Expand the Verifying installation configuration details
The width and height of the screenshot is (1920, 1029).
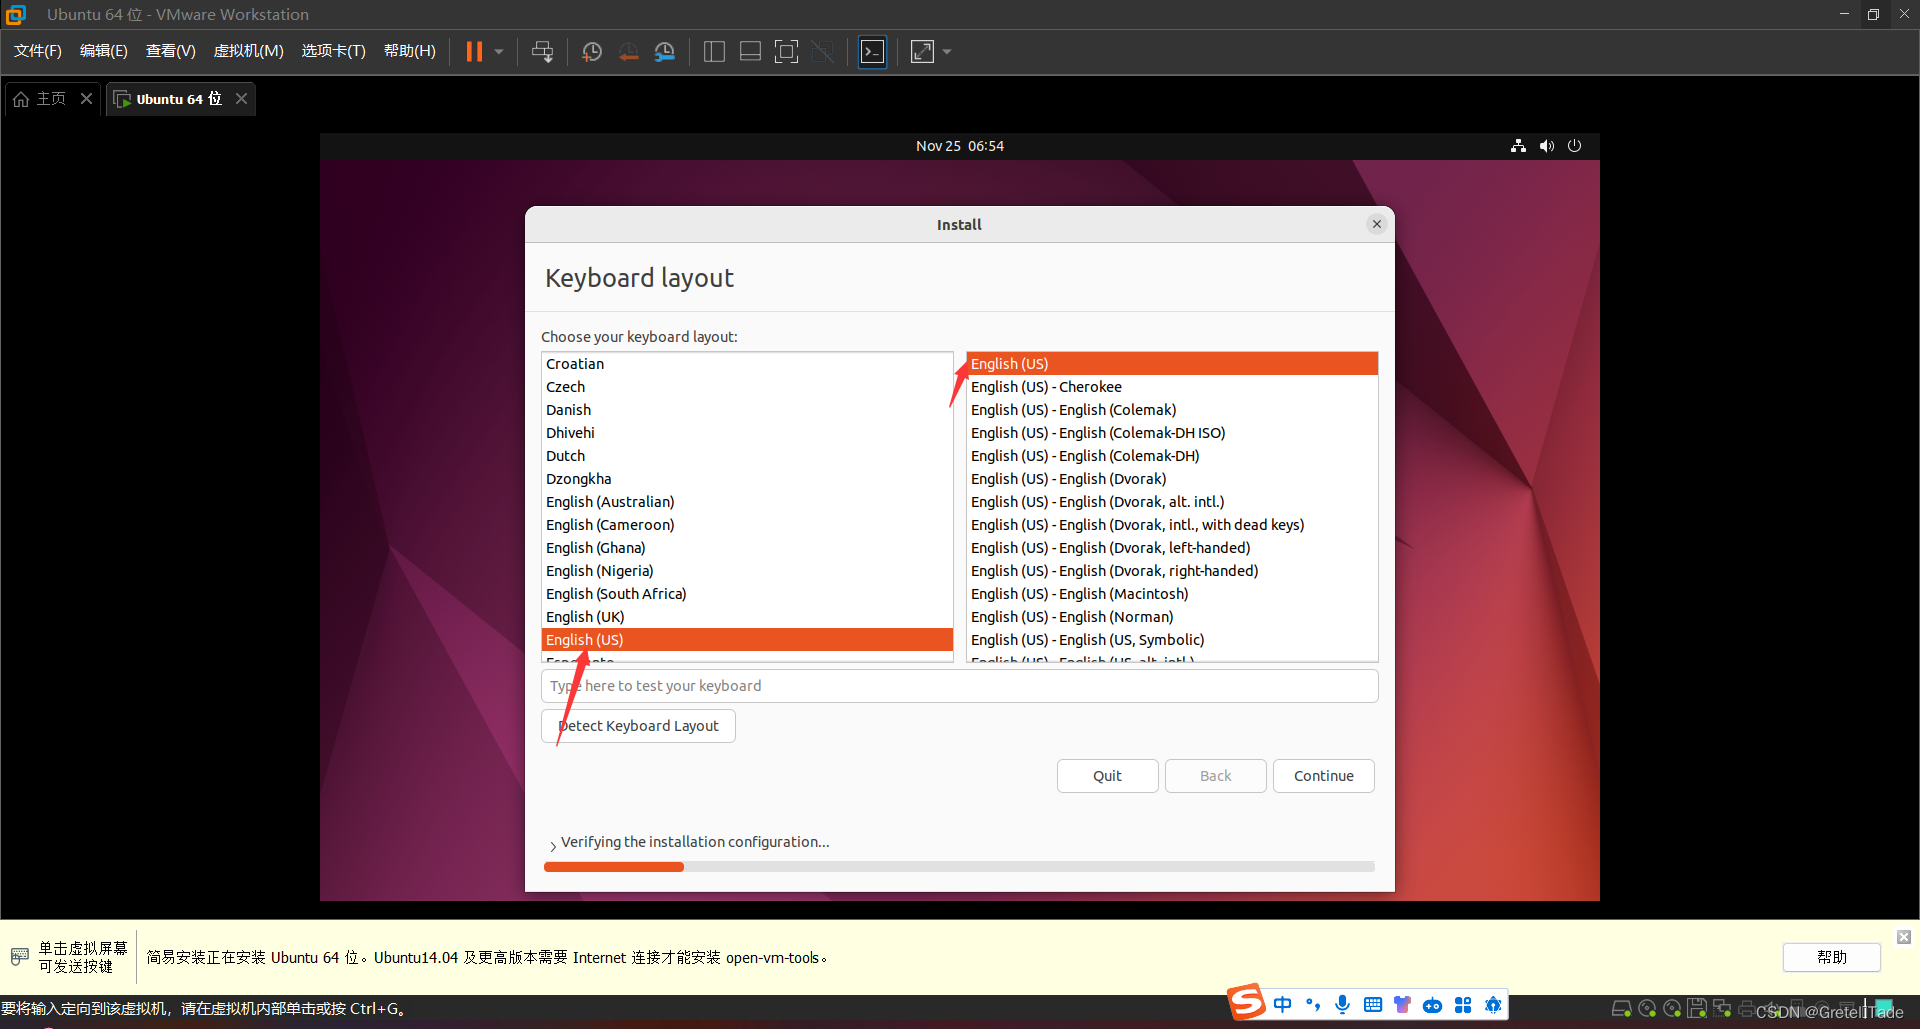point(553,845)
